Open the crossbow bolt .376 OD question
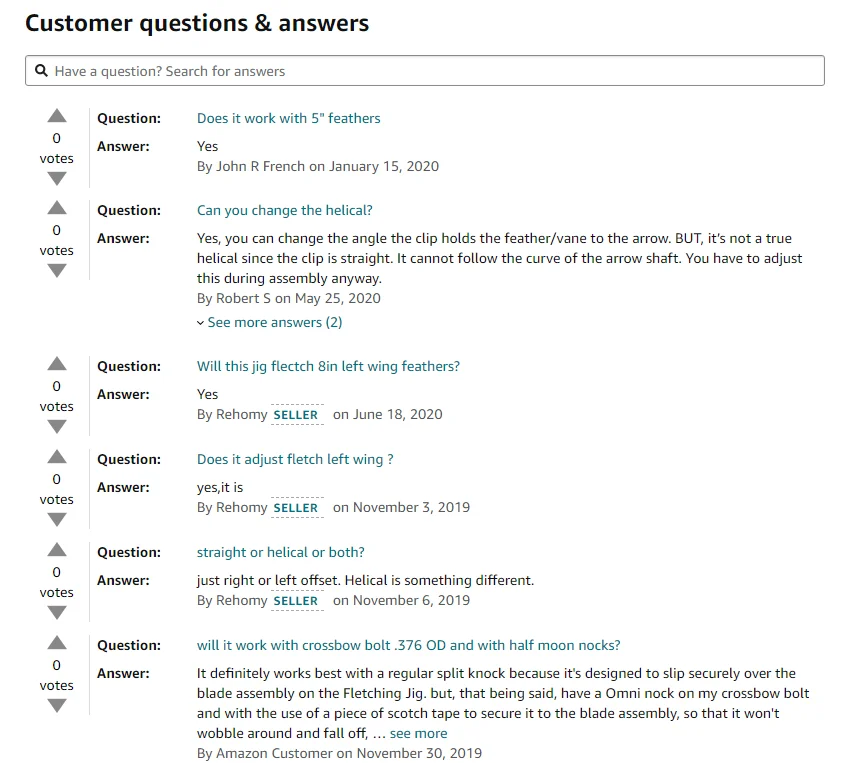848x763 pixels. click(x=408, y=645)
